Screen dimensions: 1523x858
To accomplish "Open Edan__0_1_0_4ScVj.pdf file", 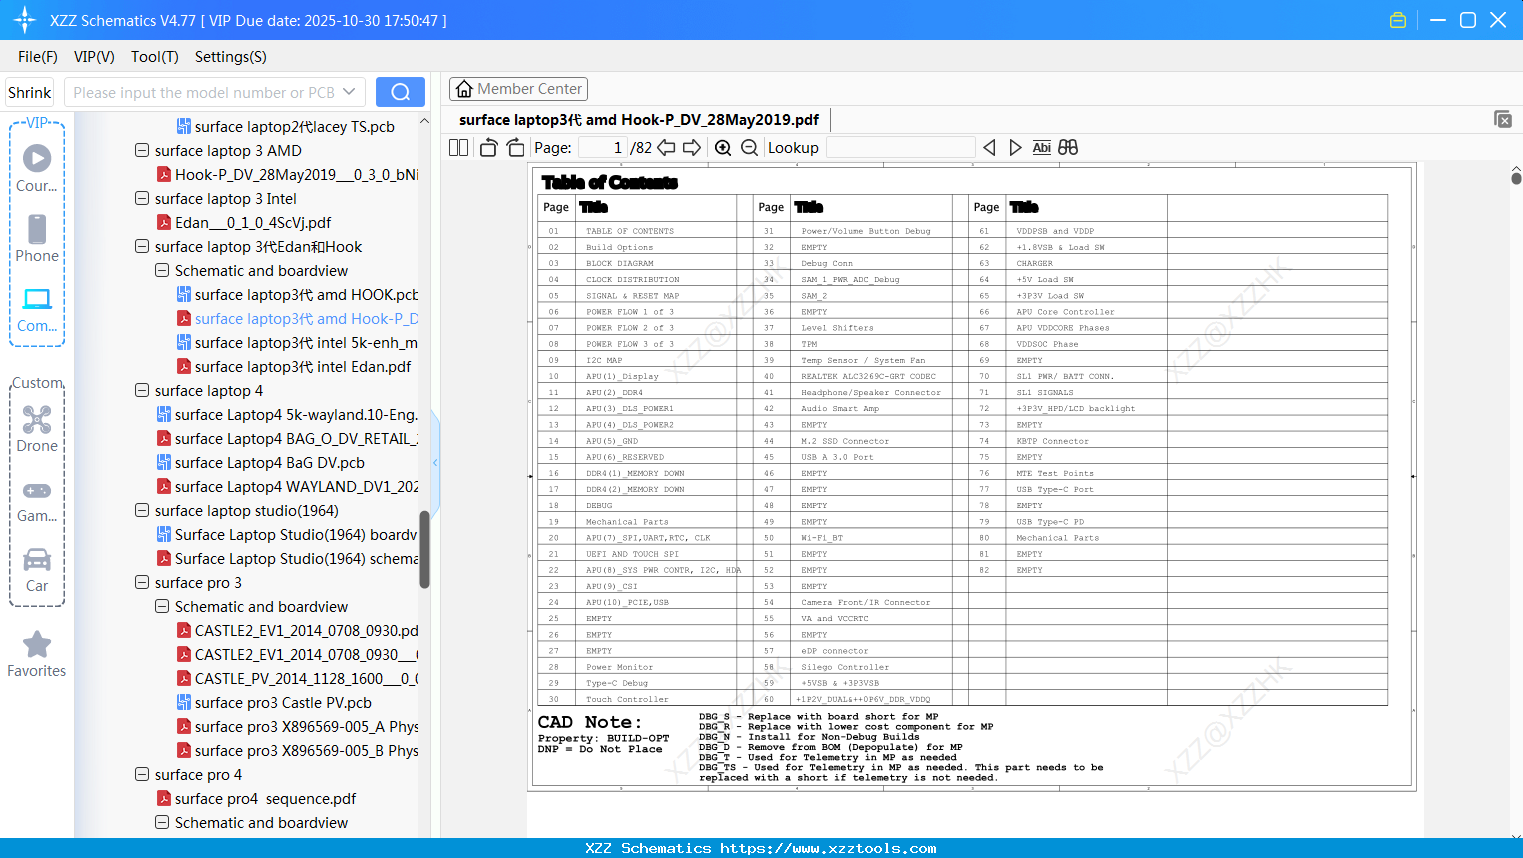I will 243,222.
